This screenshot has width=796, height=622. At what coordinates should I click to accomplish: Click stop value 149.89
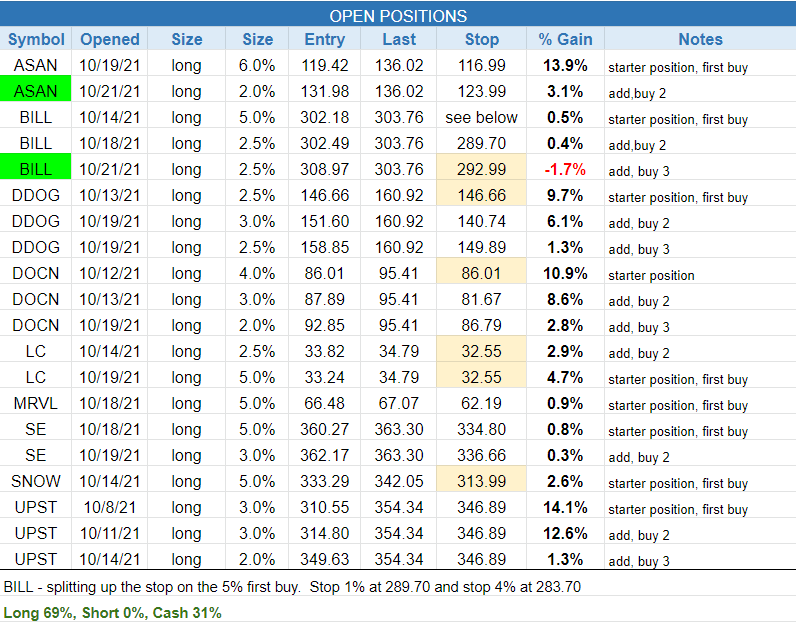tap(481, 247)
